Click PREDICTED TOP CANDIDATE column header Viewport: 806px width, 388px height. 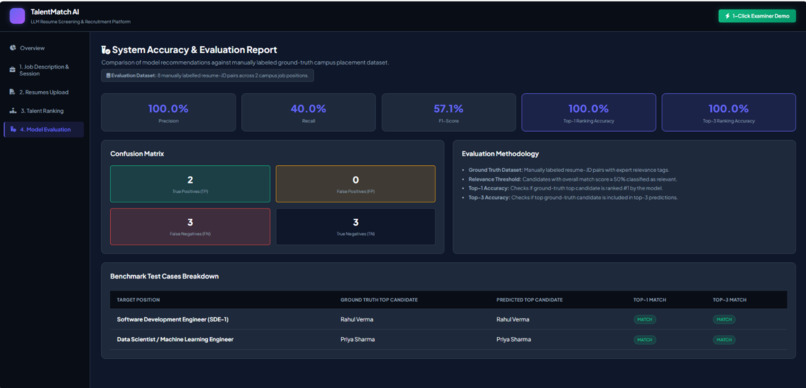(x=529, y=300)
